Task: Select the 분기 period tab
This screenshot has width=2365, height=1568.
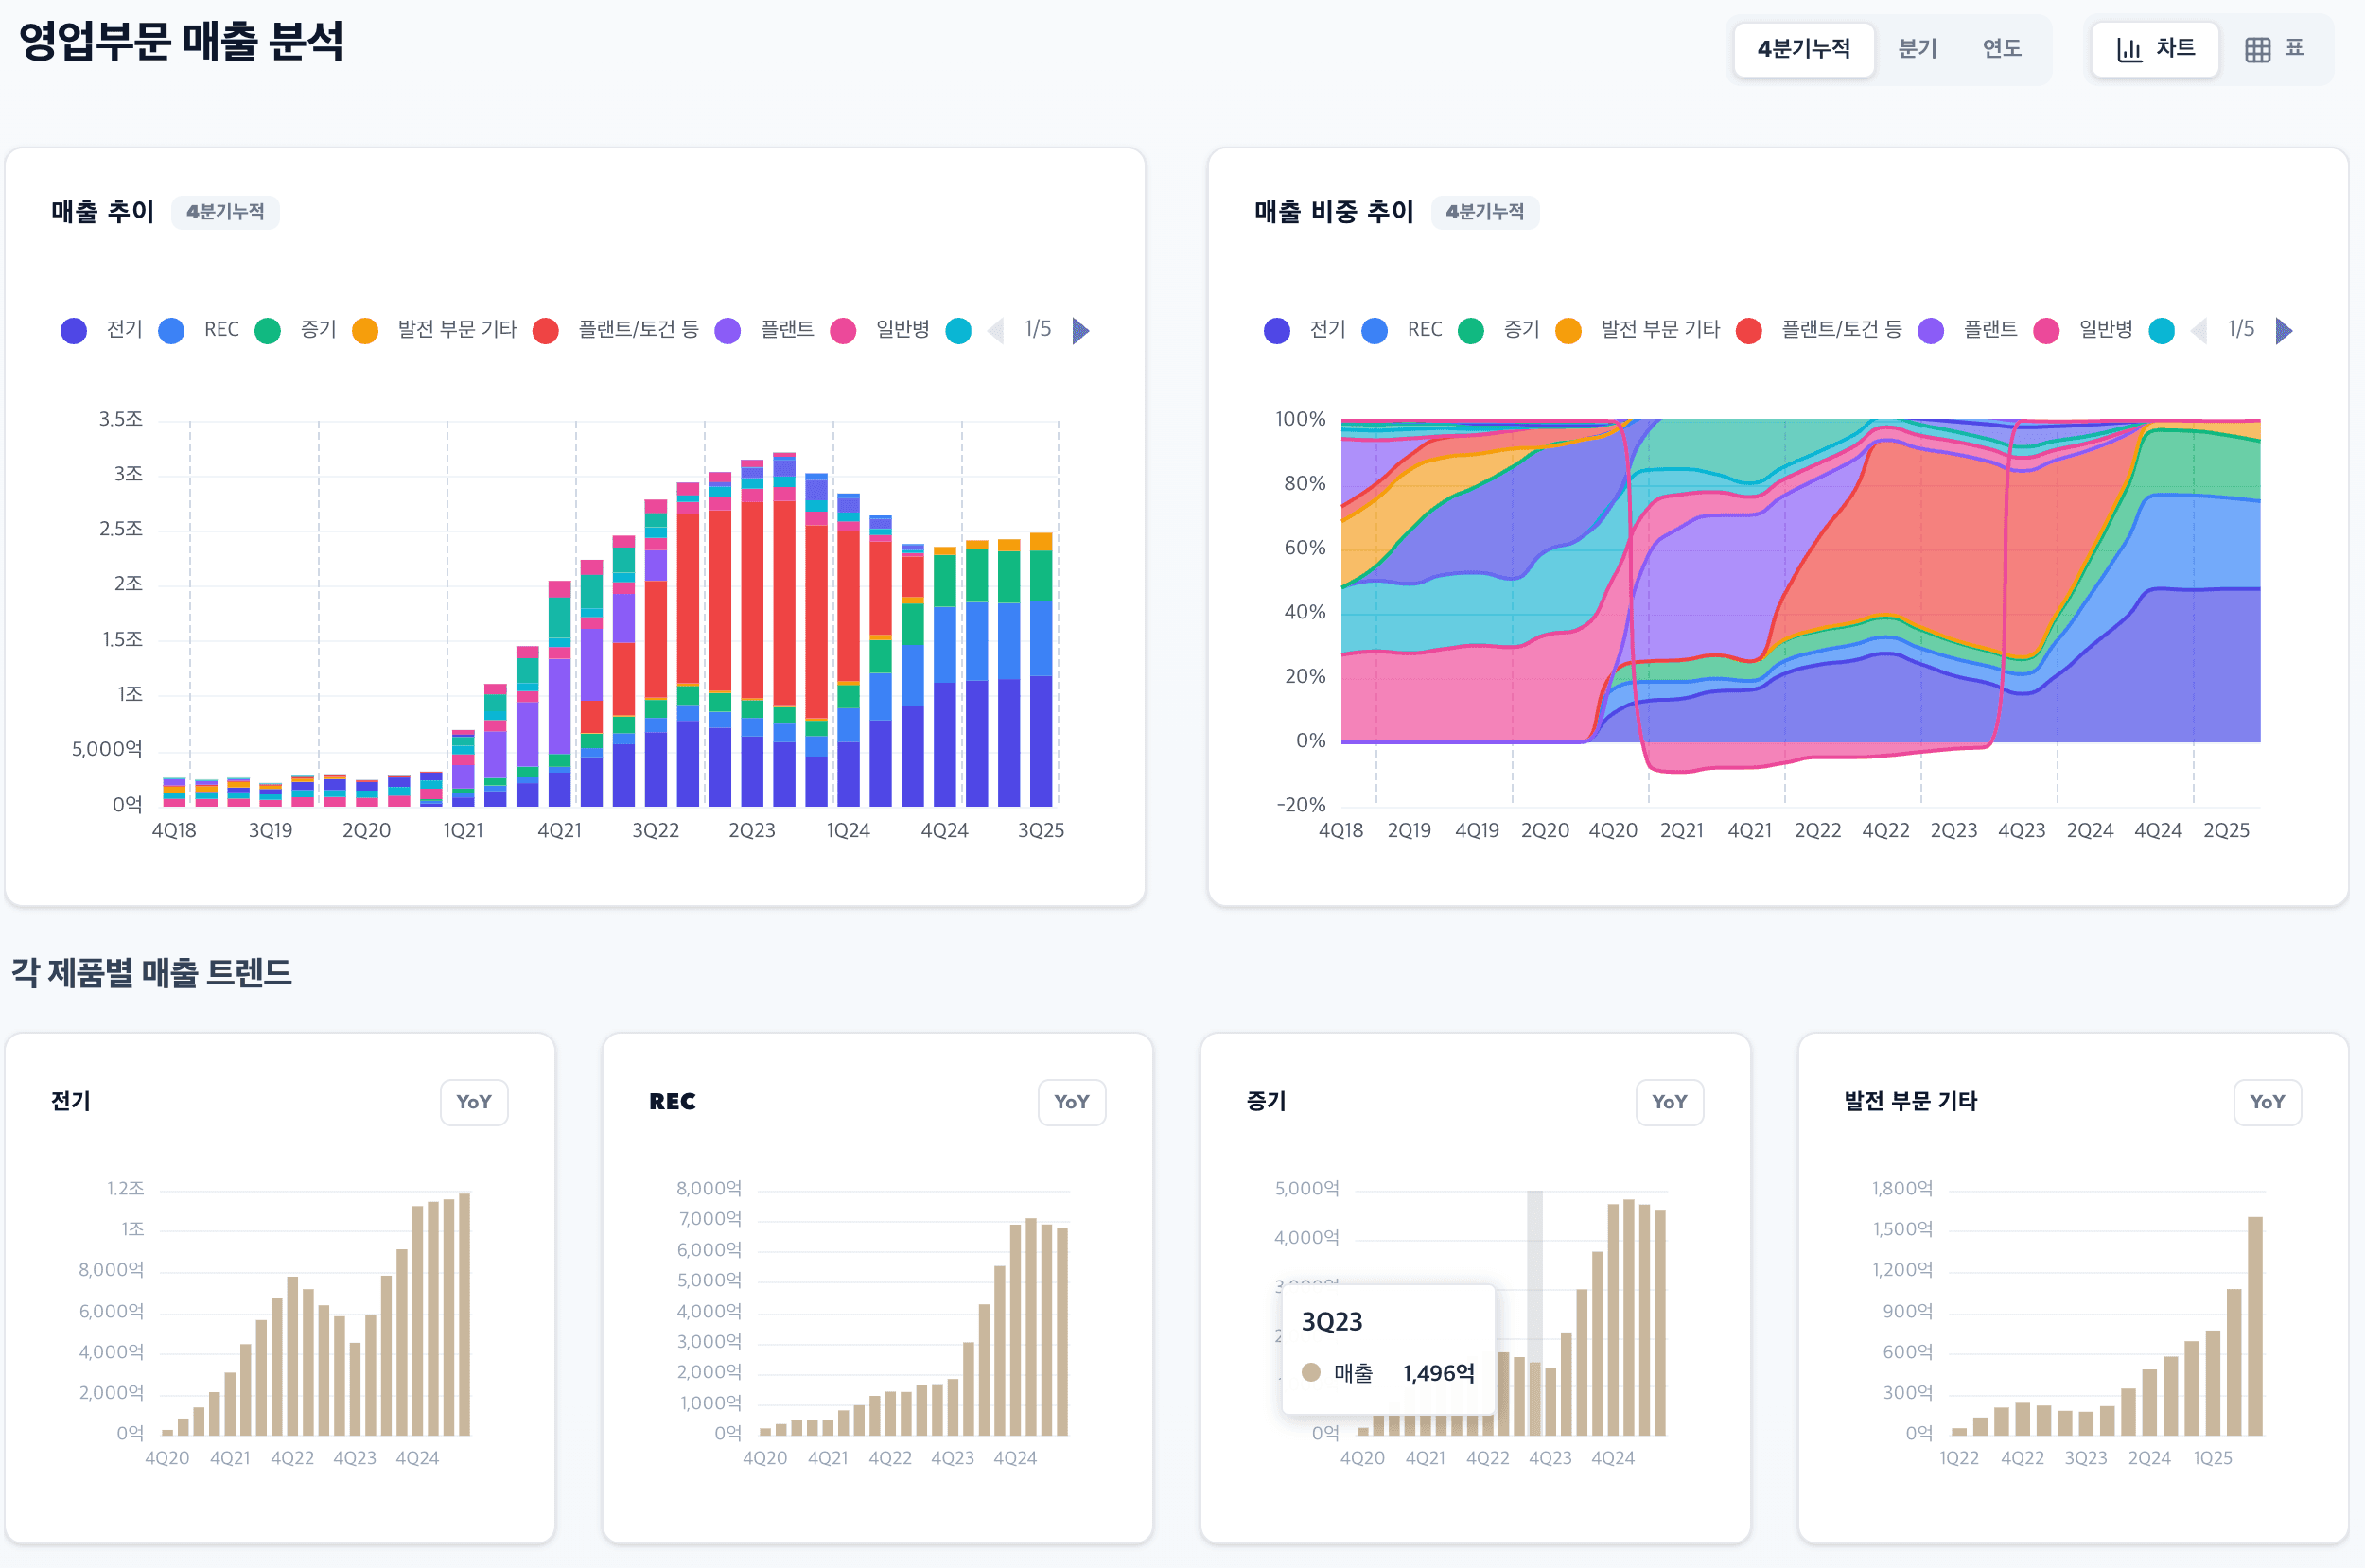Action: tap(1917, 49)
